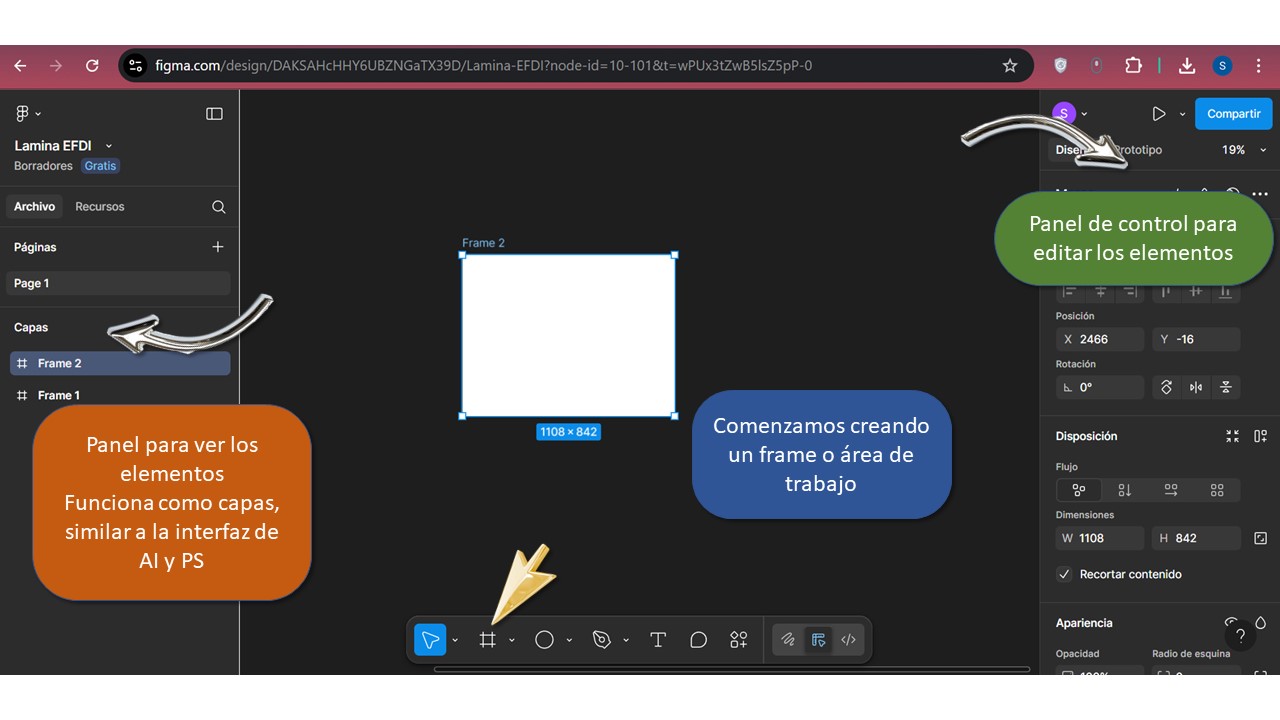
Task: Select the Pen tool
Action: point(601,640)
